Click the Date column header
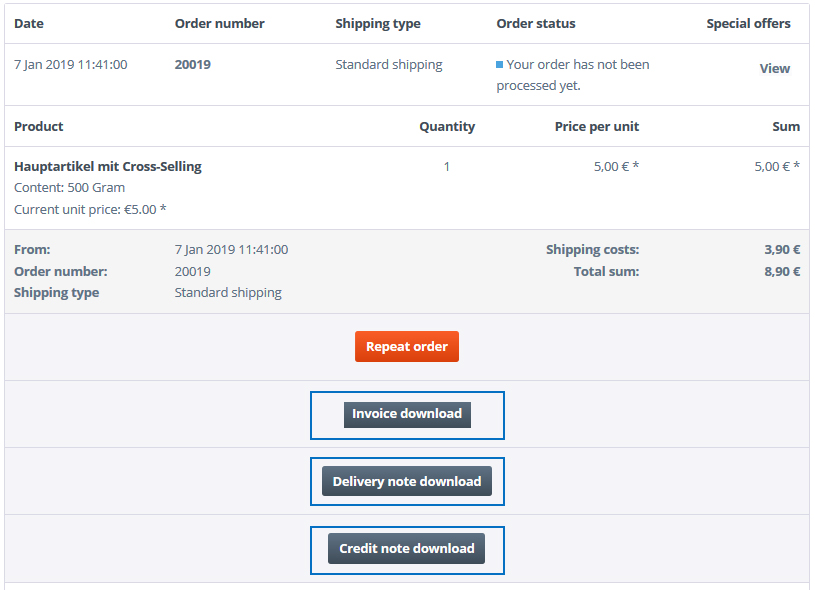 29,23
